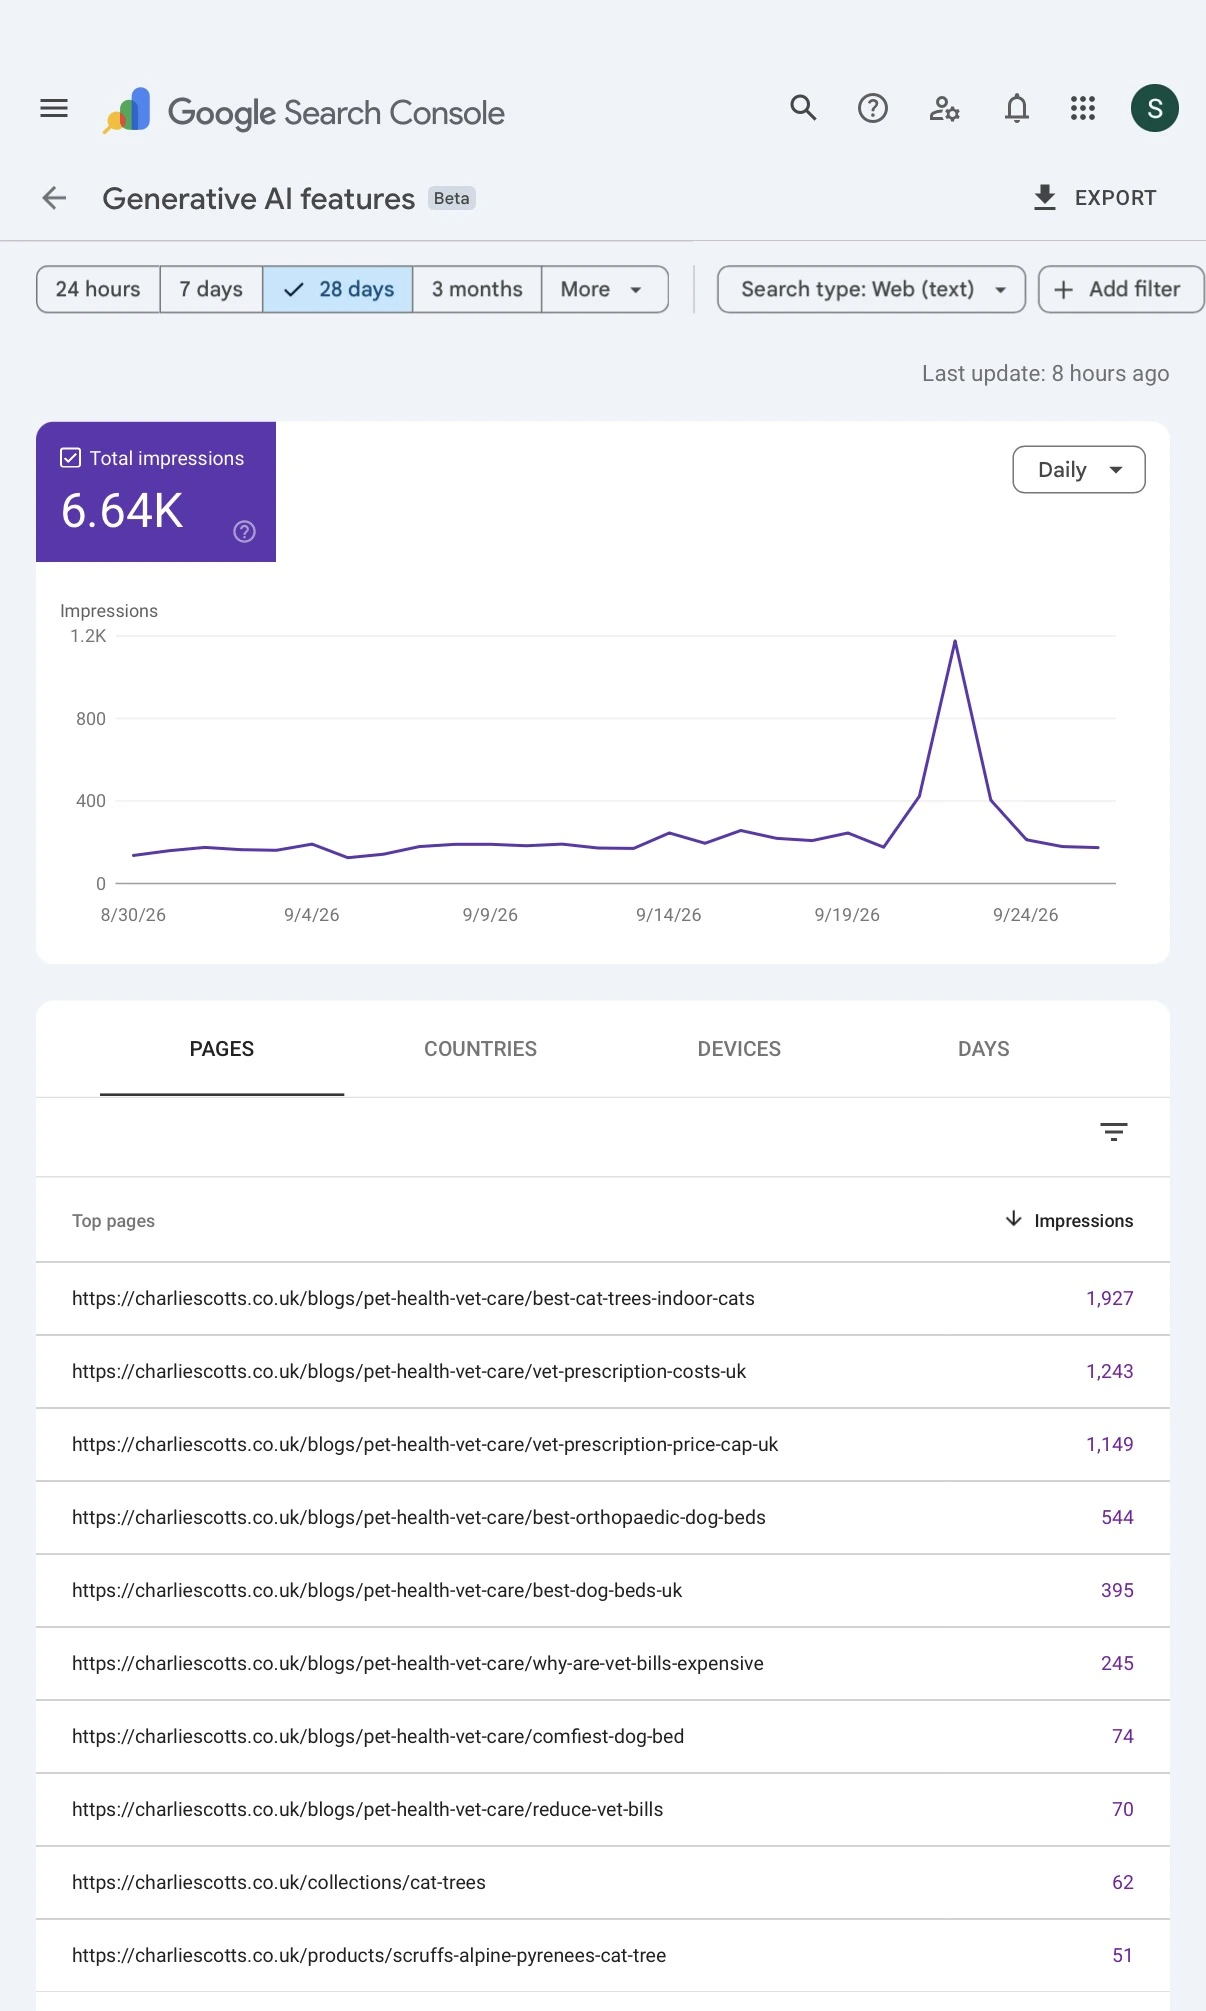Select the 7 days date range
1206x2011 pixels.
tap(211, 289)
